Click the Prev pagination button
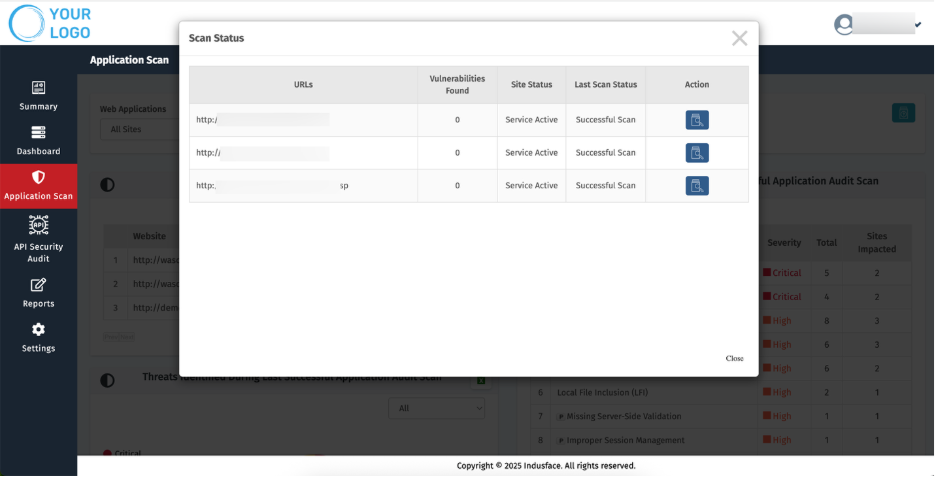The image size is (936, 477). 111,337
